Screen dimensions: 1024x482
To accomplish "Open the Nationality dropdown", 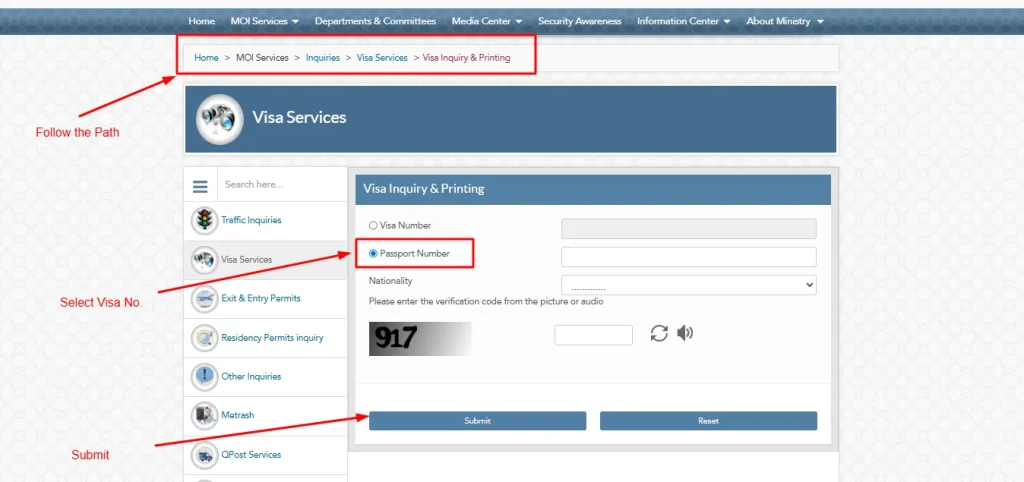I will coord(688,285).
